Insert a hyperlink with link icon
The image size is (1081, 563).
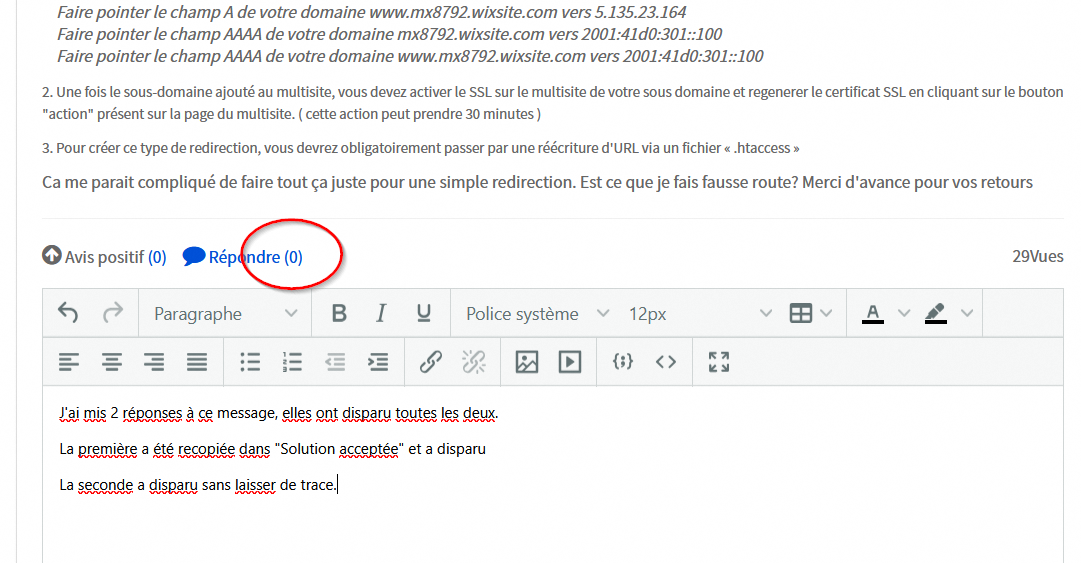[431, 362]
